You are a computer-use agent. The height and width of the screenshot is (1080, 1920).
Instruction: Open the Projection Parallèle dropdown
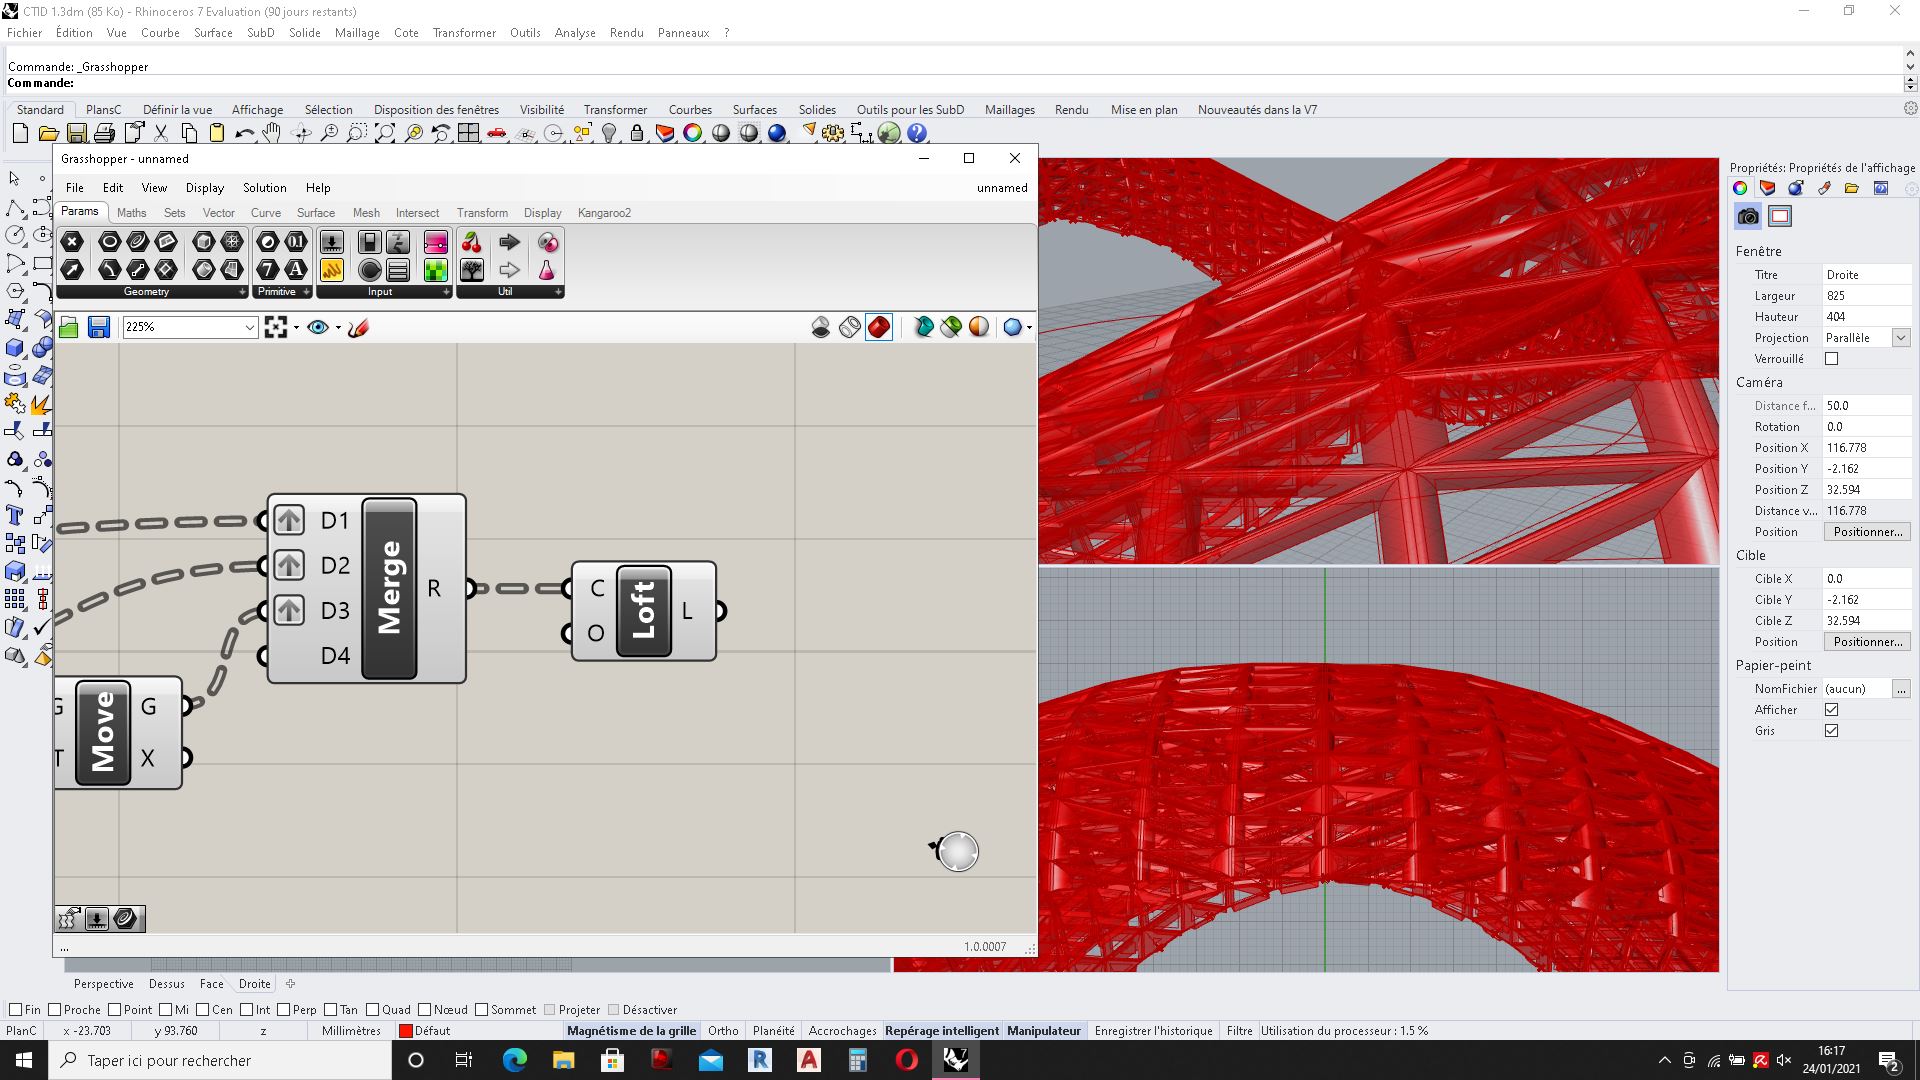1901,338
